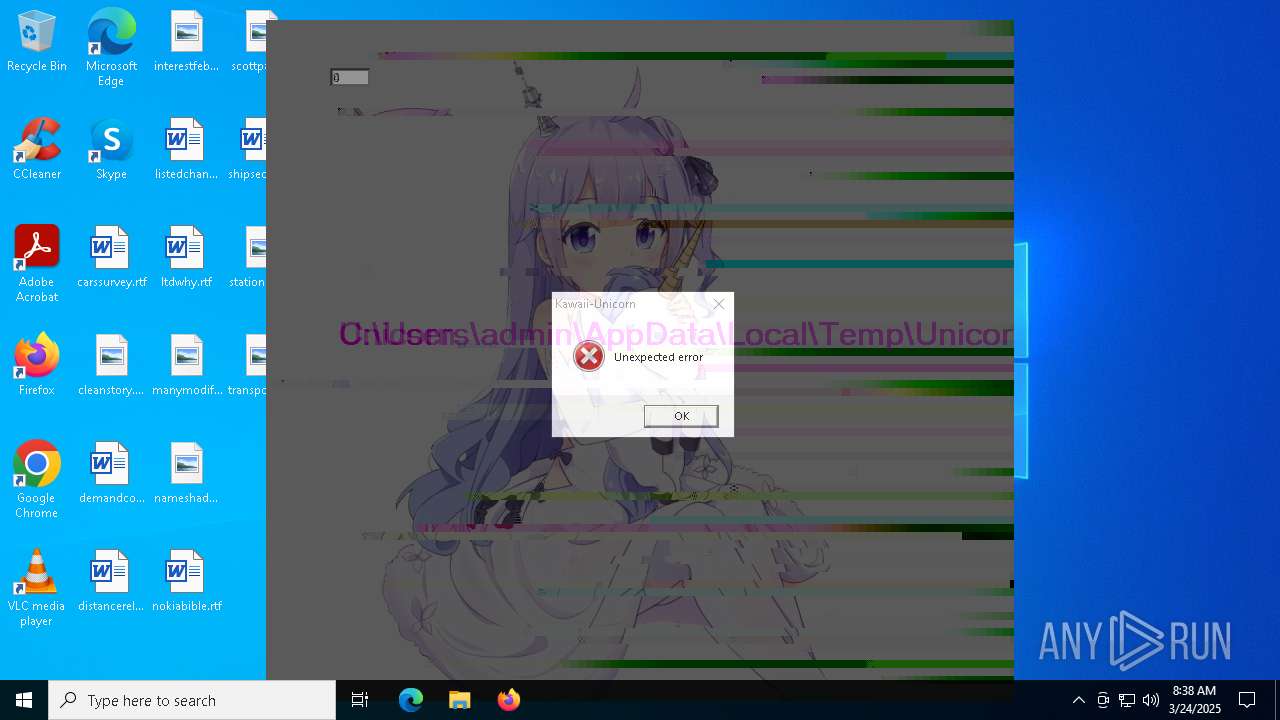Click the taskbar search box

[x=192, y=700]
